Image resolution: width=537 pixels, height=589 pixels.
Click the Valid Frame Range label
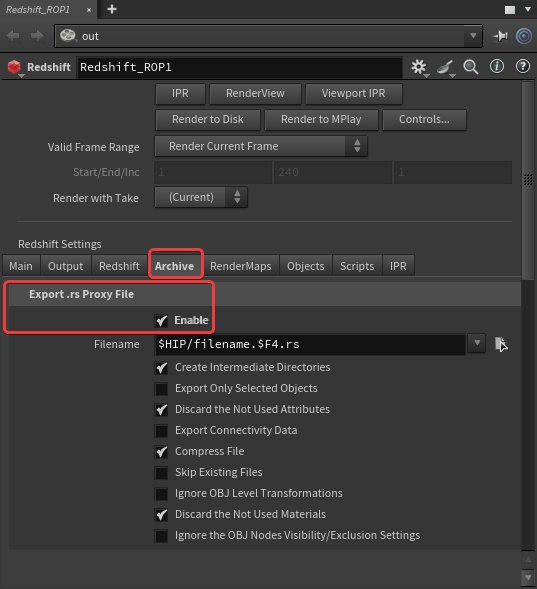[x=93, y=147]
